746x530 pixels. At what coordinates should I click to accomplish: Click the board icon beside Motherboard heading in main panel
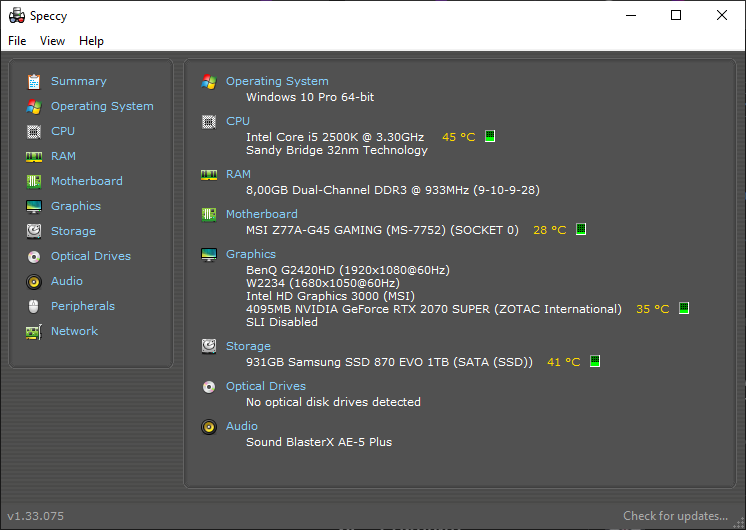209,215
